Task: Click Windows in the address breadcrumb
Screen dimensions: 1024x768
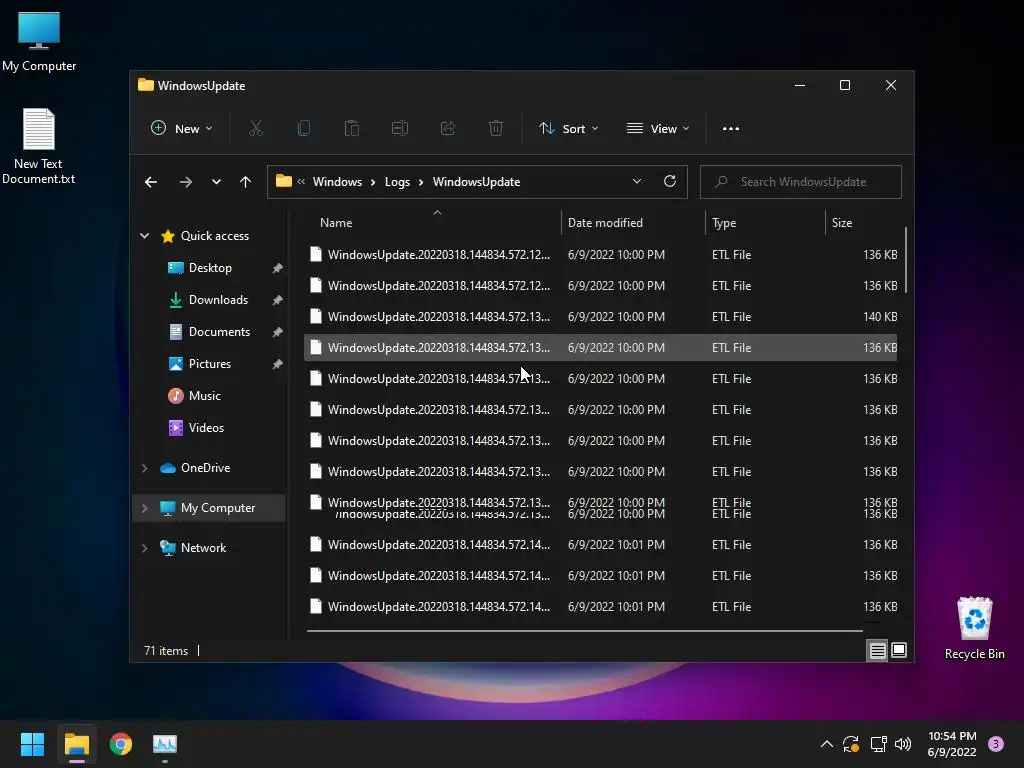Action: click(337, 182)
